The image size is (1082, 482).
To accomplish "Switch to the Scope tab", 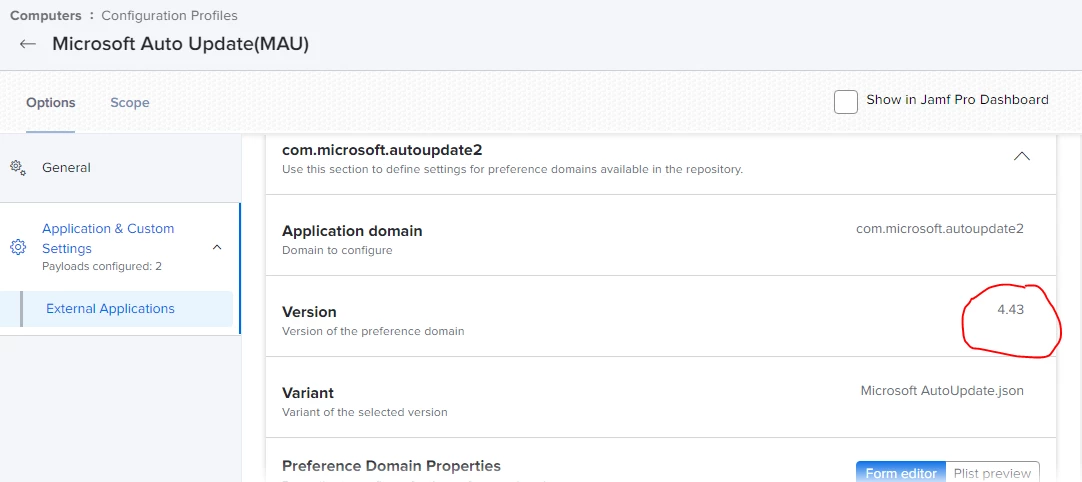I will tap(130, 103).
